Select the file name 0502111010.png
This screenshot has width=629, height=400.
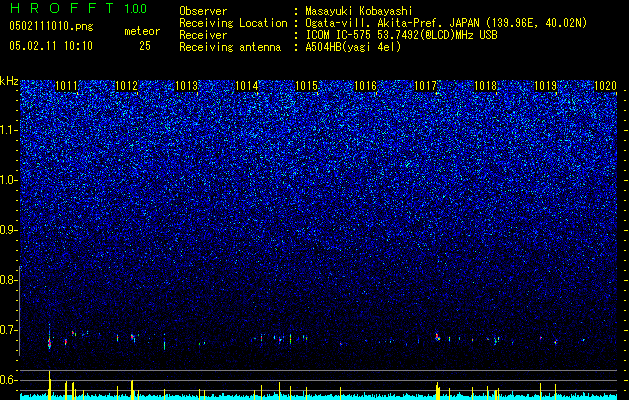(x=51, y=26)
